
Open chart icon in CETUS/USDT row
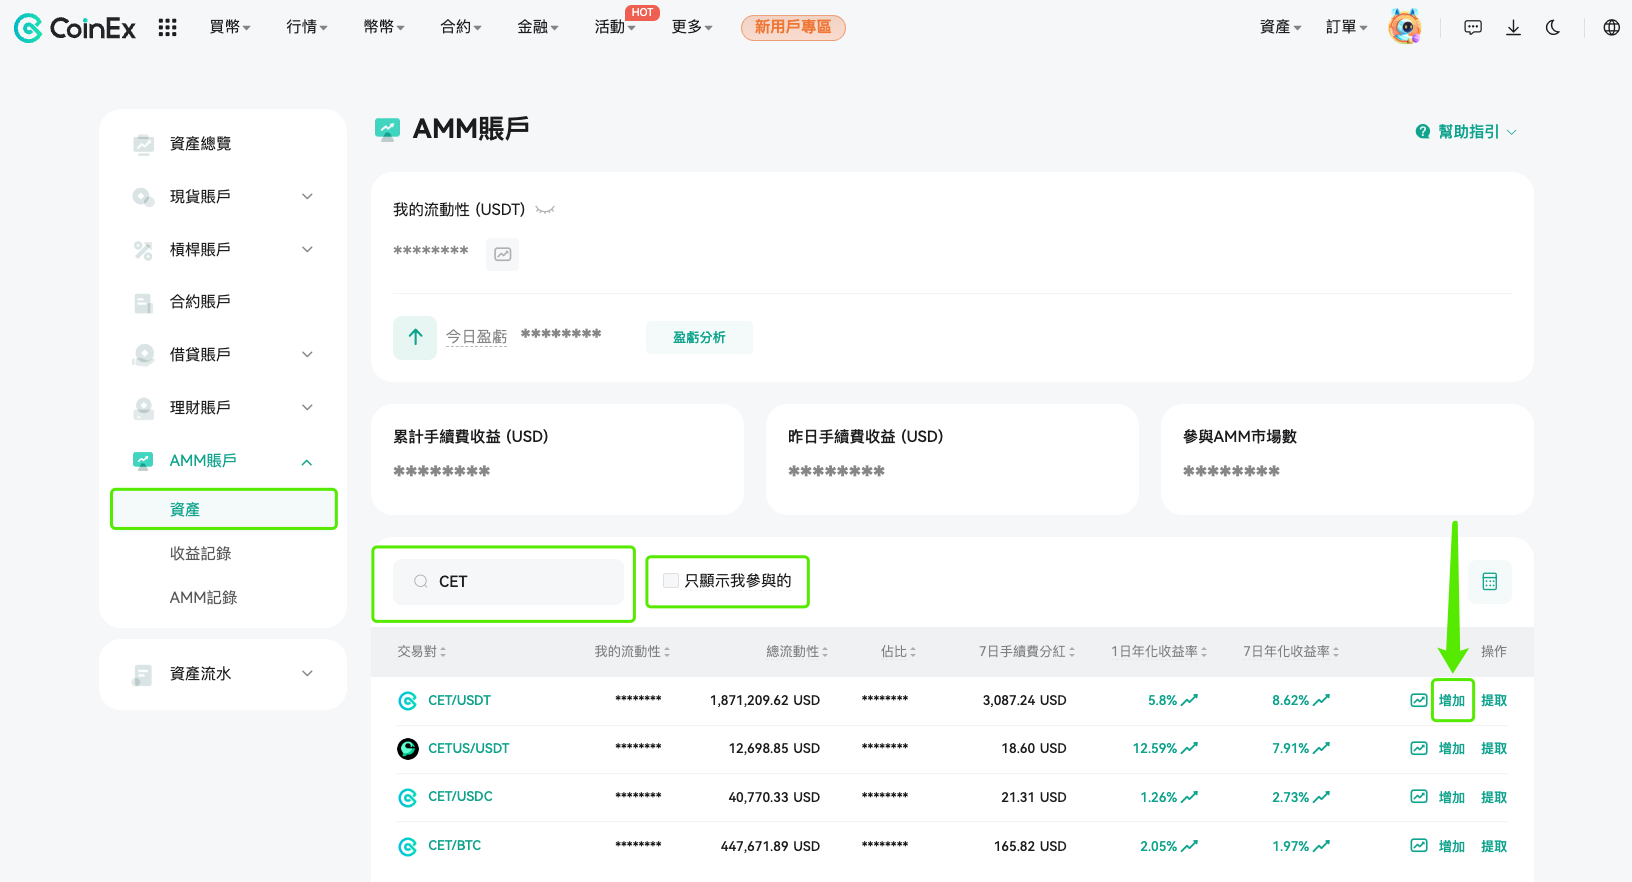[x=1419, y=748]
